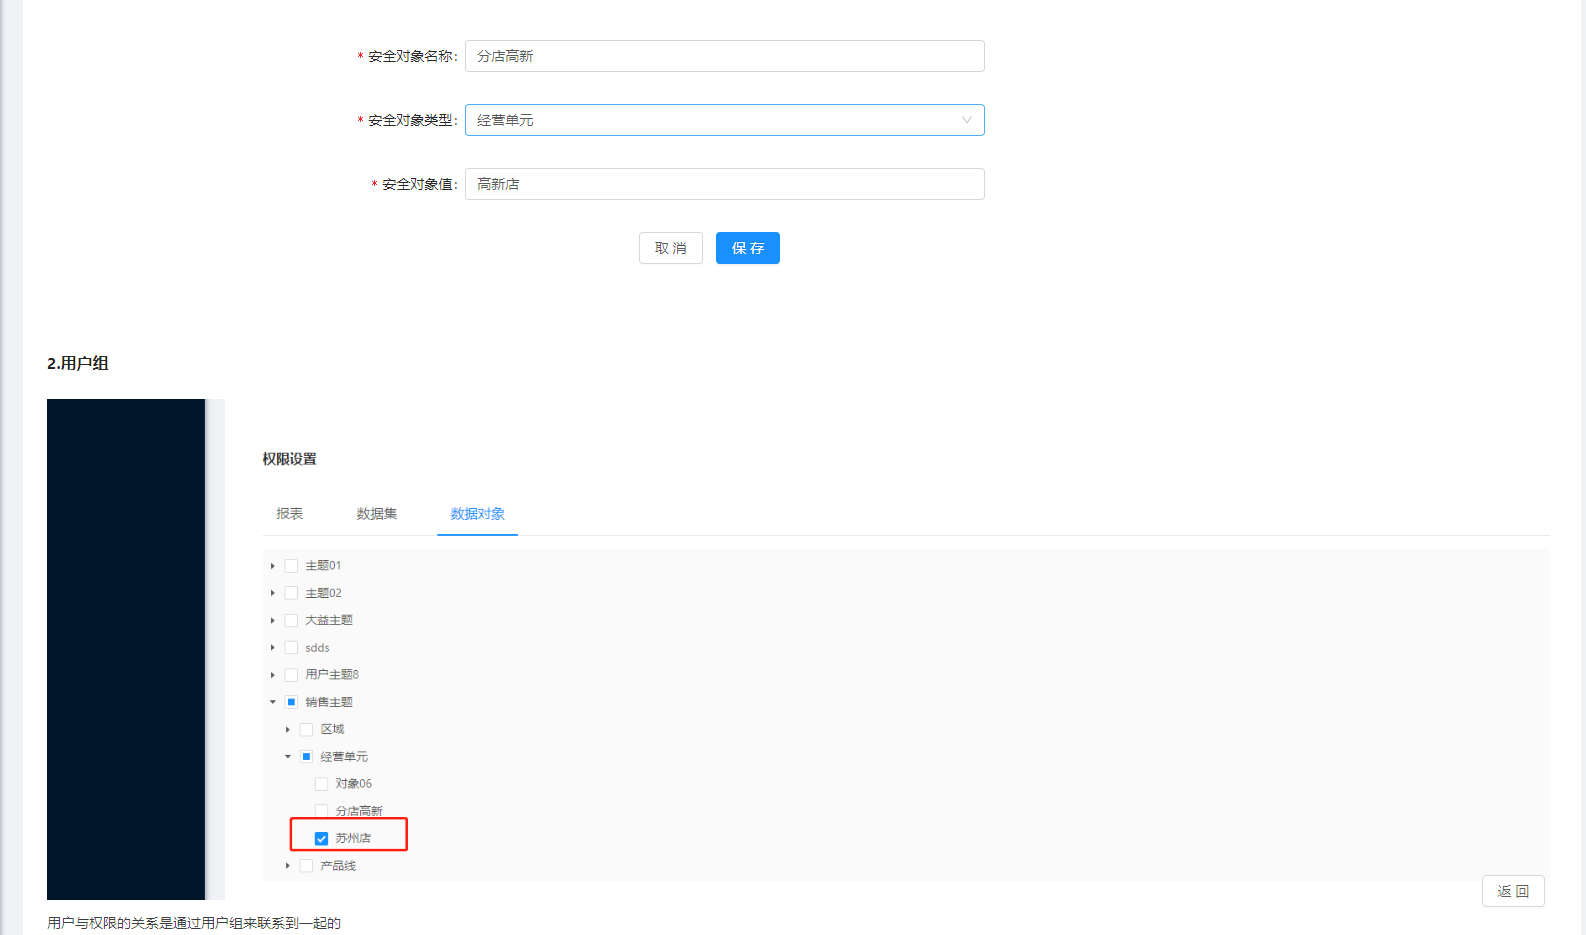
Task: Check the 区域 checkbox
Action: (306, 729)
